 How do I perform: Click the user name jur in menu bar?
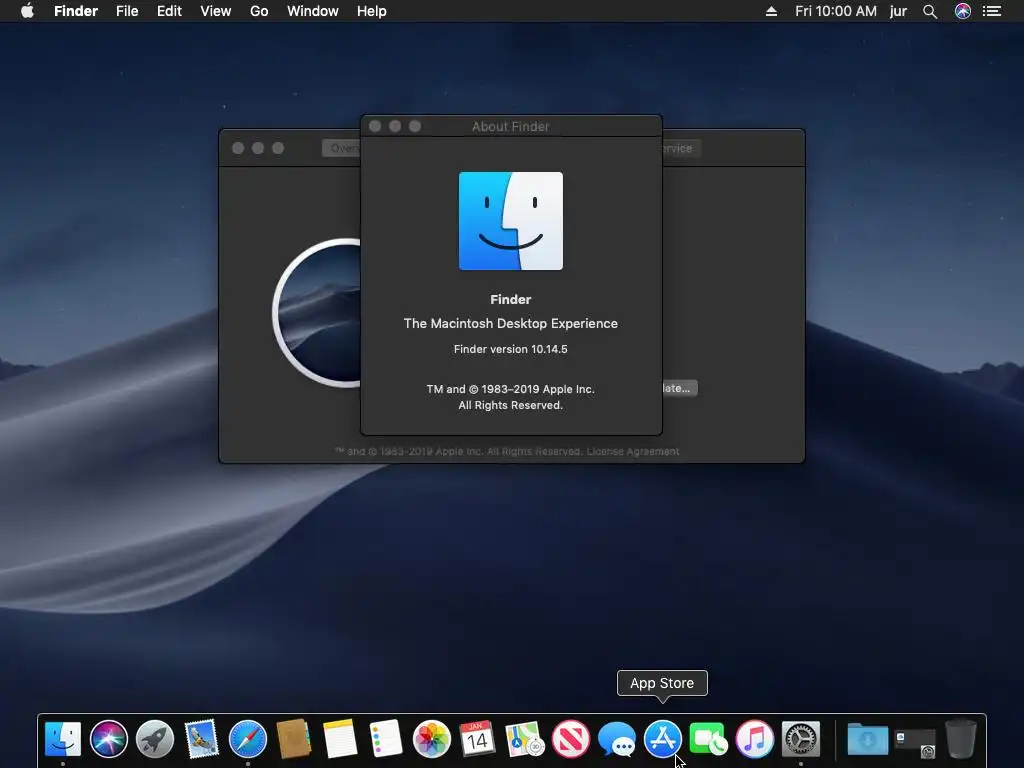click(898, 11)
